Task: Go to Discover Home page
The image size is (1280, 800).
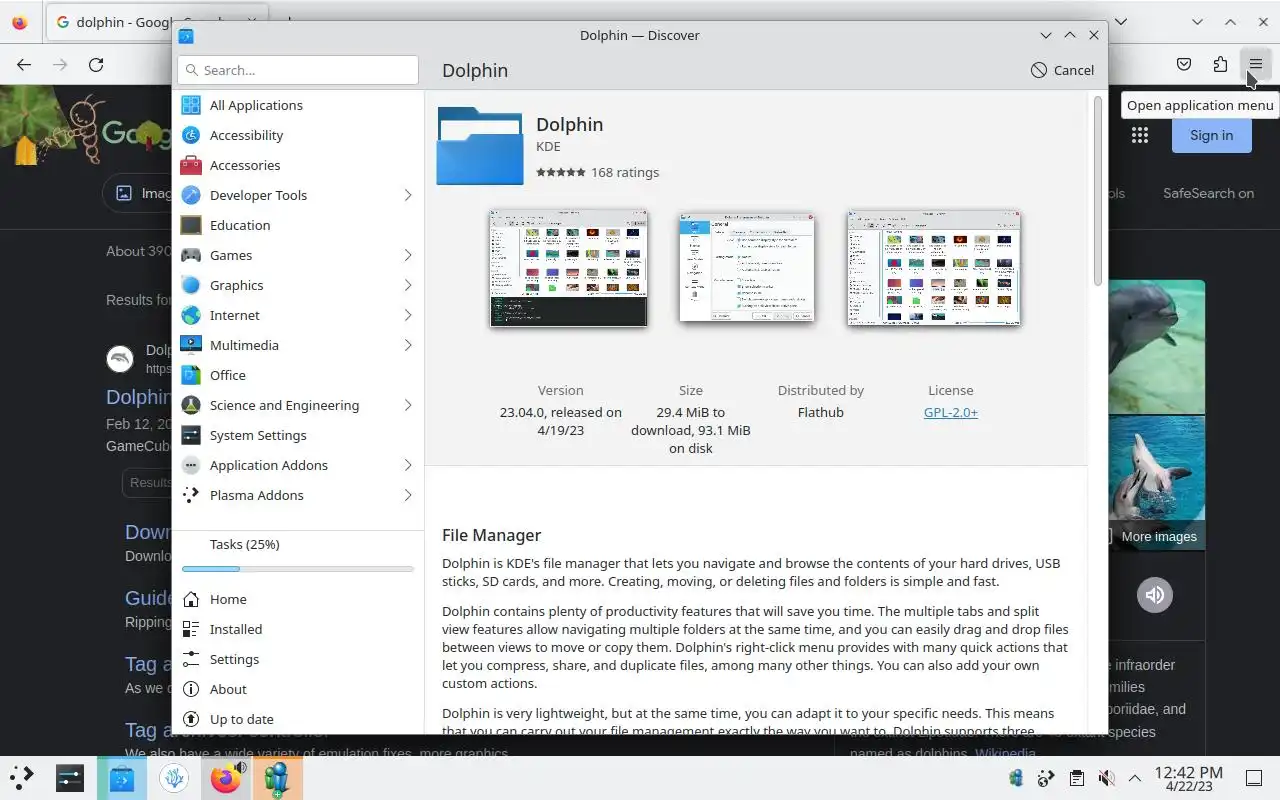Action: point(298,599)
